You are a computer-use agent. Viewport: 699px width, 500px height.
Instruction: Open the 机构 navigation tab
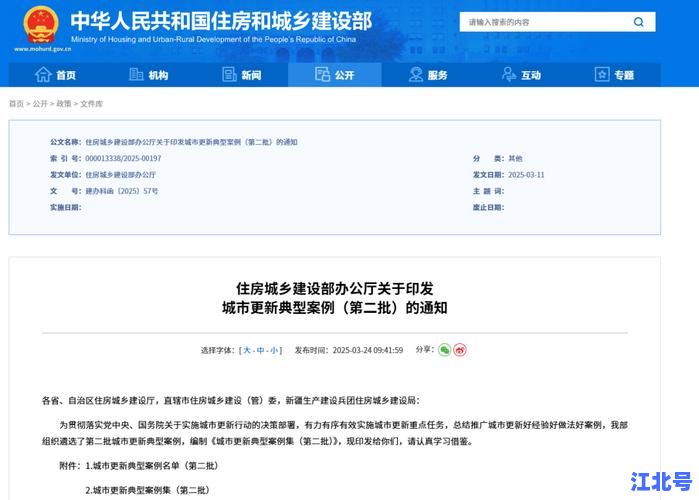point(148,75)
